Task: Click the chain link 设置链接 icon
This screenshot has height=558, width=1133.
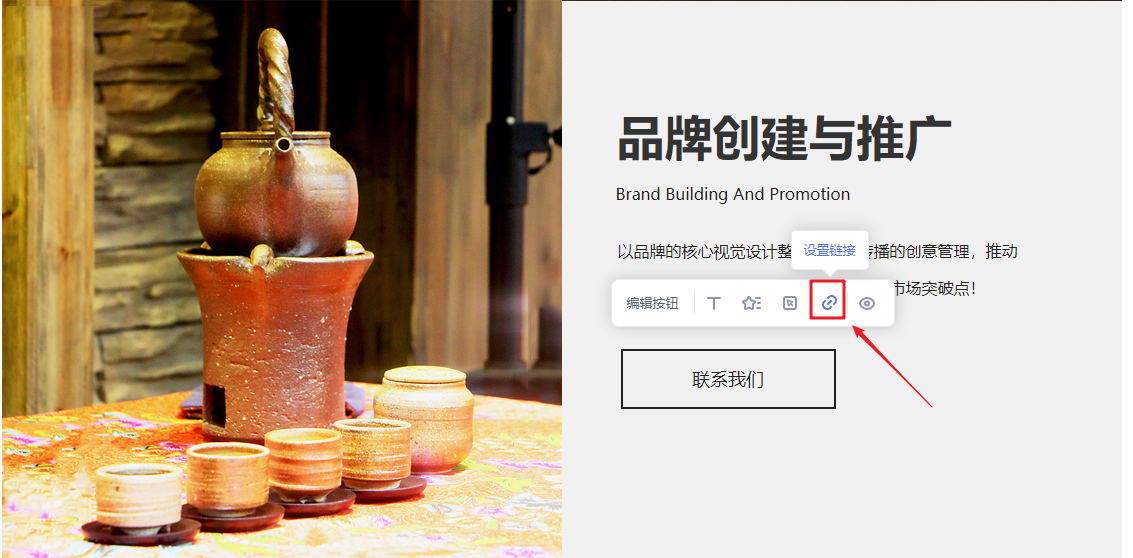Action: [x=829, y=303]
